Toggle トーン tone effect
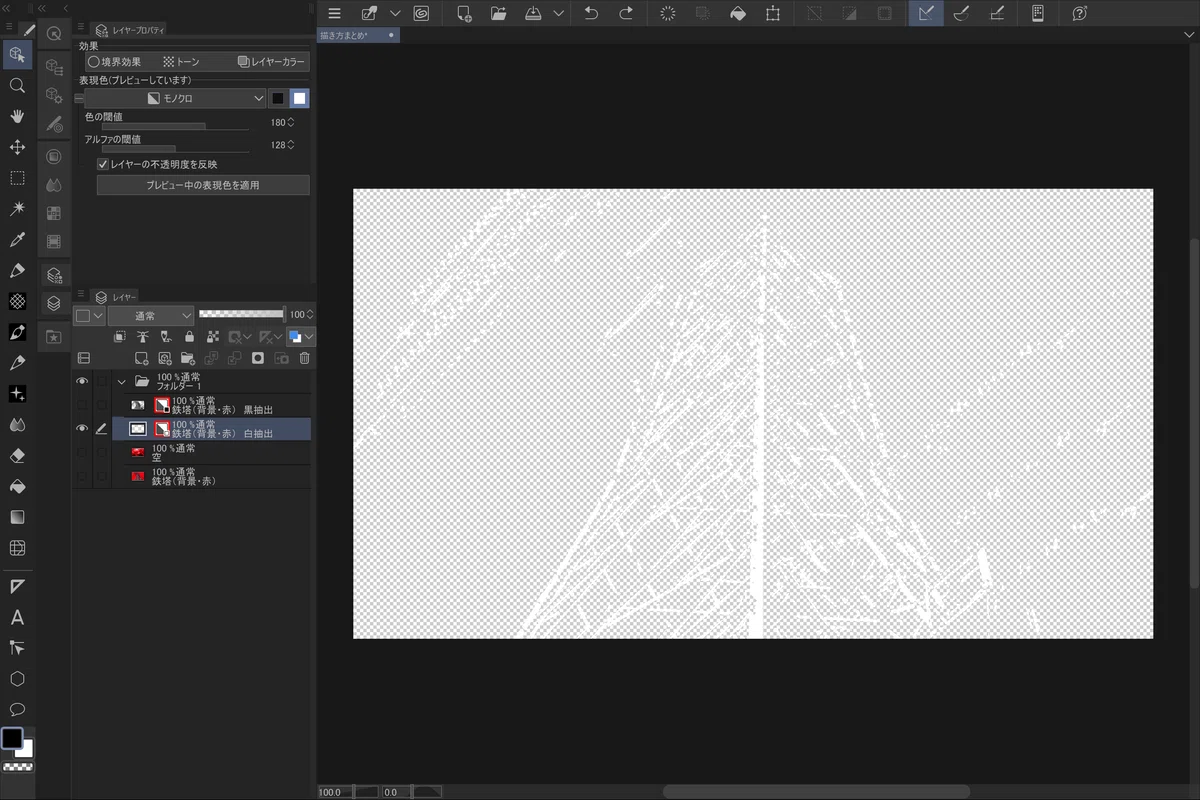The height and width of the screenshot is (800, 1200). pos(183,62)
